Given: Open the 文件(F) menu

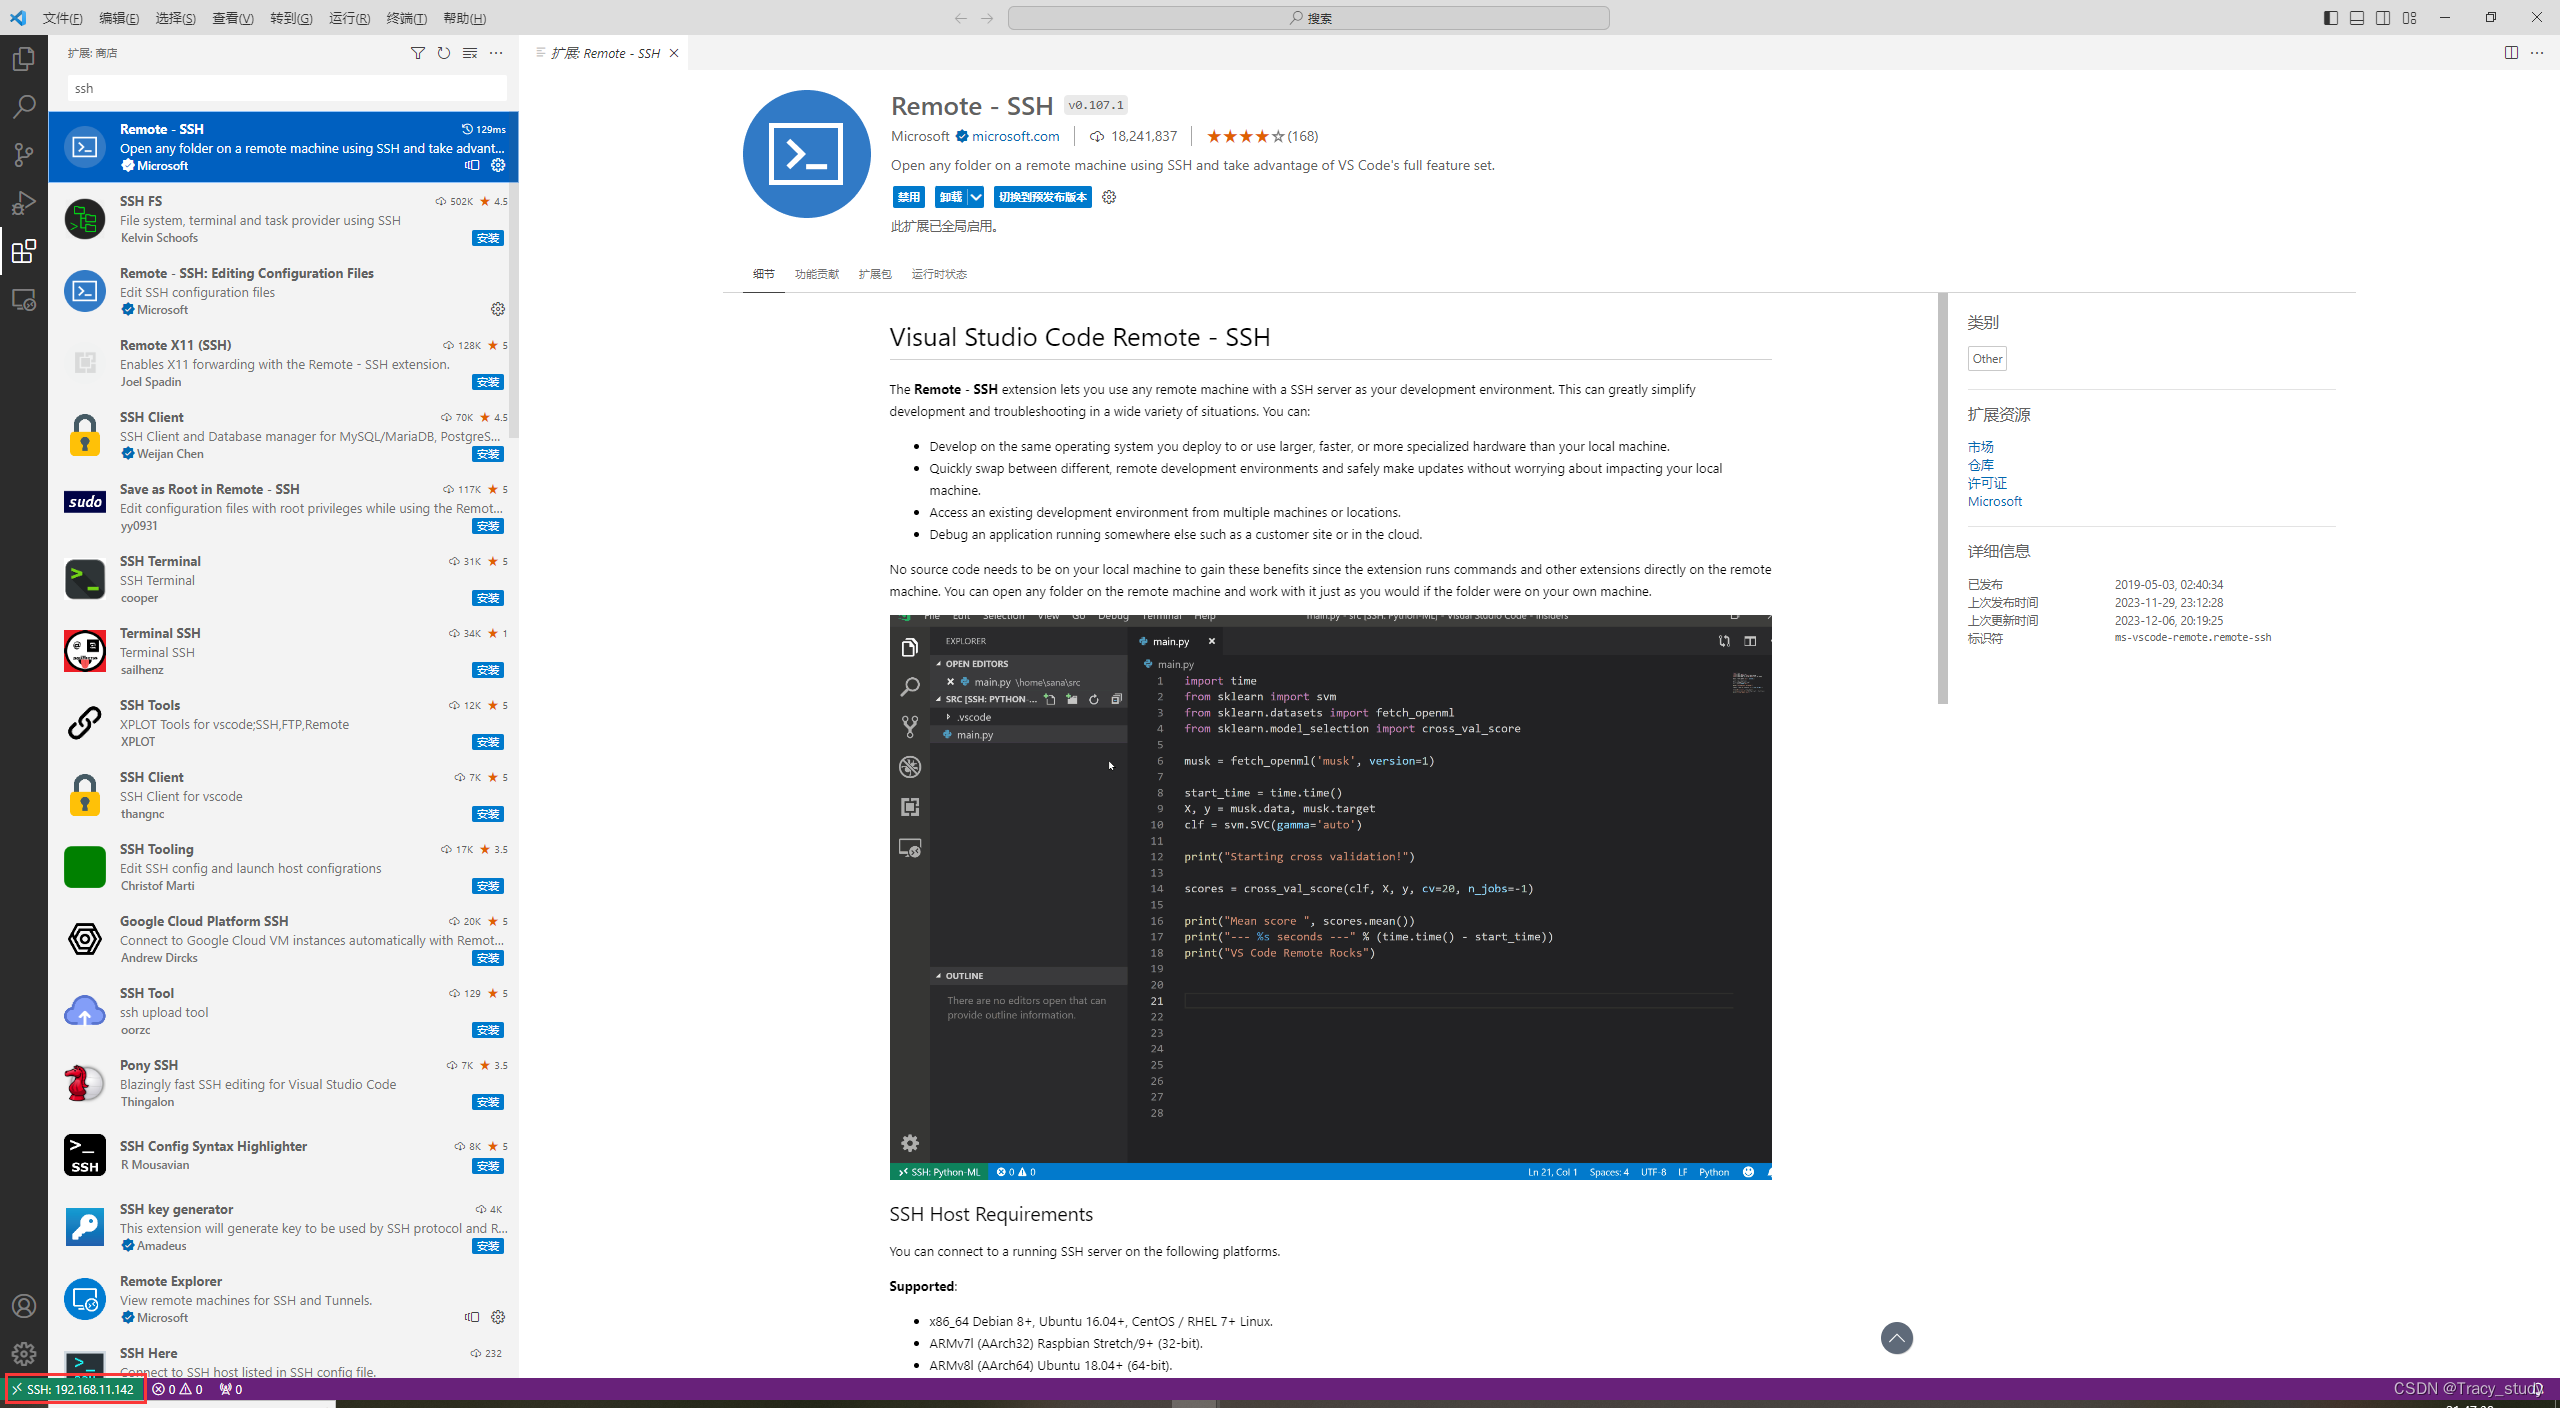Looking at the screenshot, I should point(63,18).
